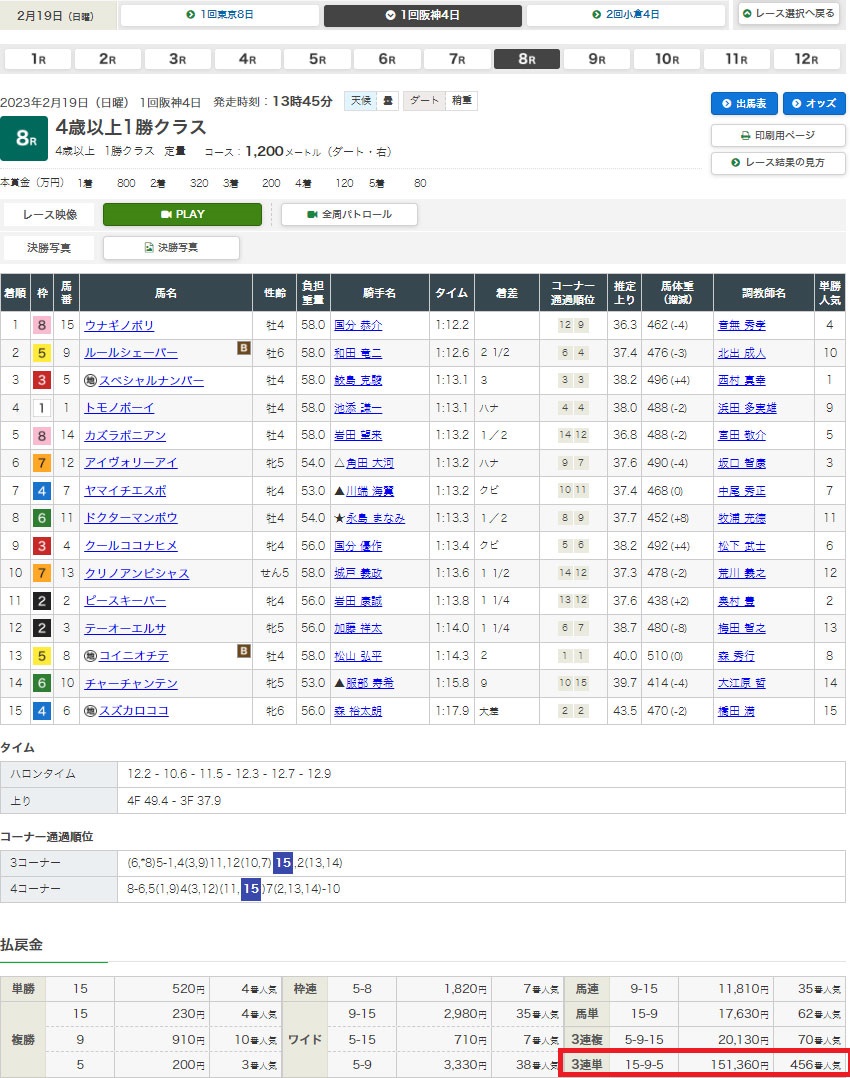850x1078 pixels.
Task: Select the 9R race tab
Action: [x=597, y=59]
